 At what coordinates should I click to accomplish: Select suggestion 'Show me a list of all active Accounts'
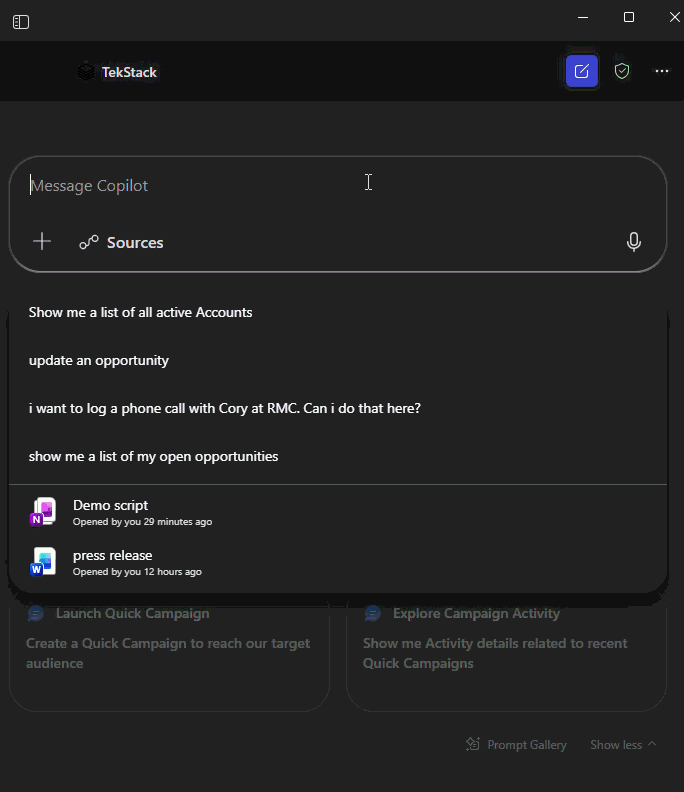338,313
